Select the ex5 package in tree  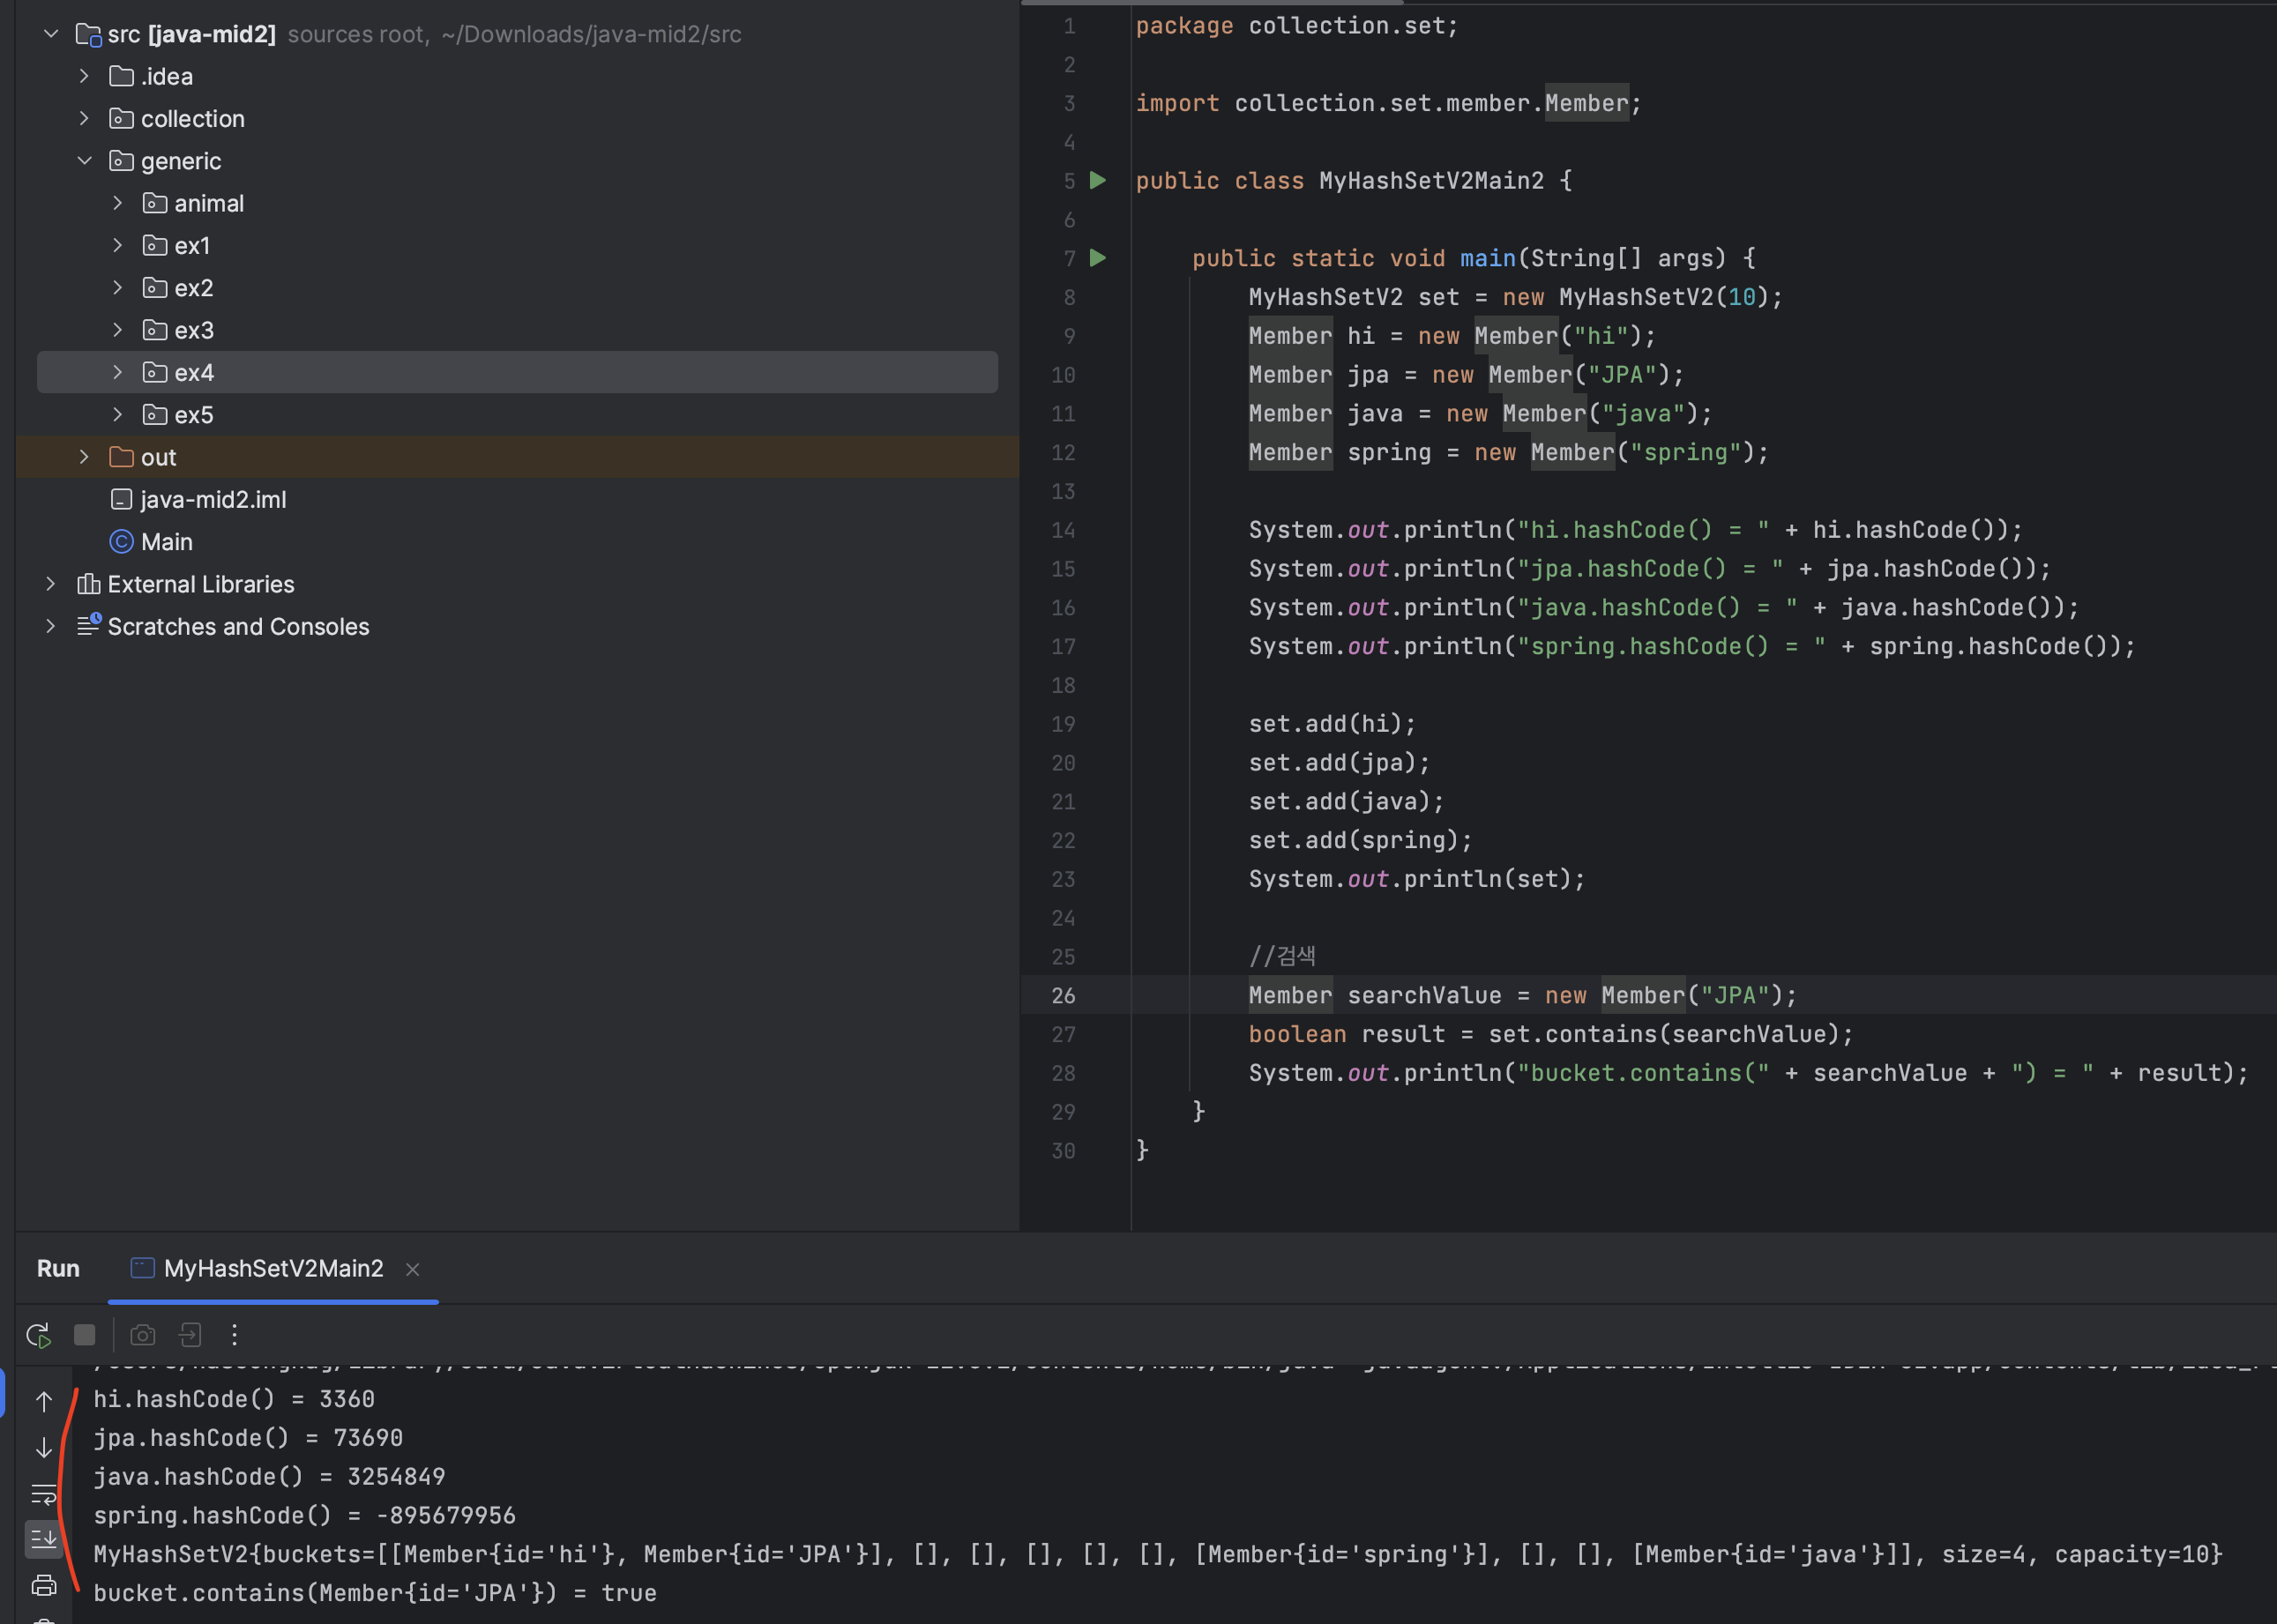(194, 415)
